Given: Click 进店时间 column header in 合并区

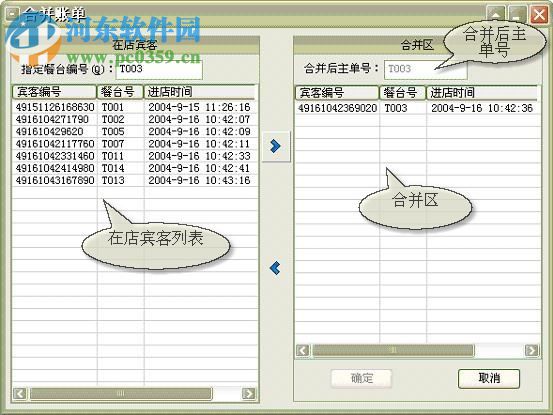Looking at the screenshot, I should click(482, 93).
